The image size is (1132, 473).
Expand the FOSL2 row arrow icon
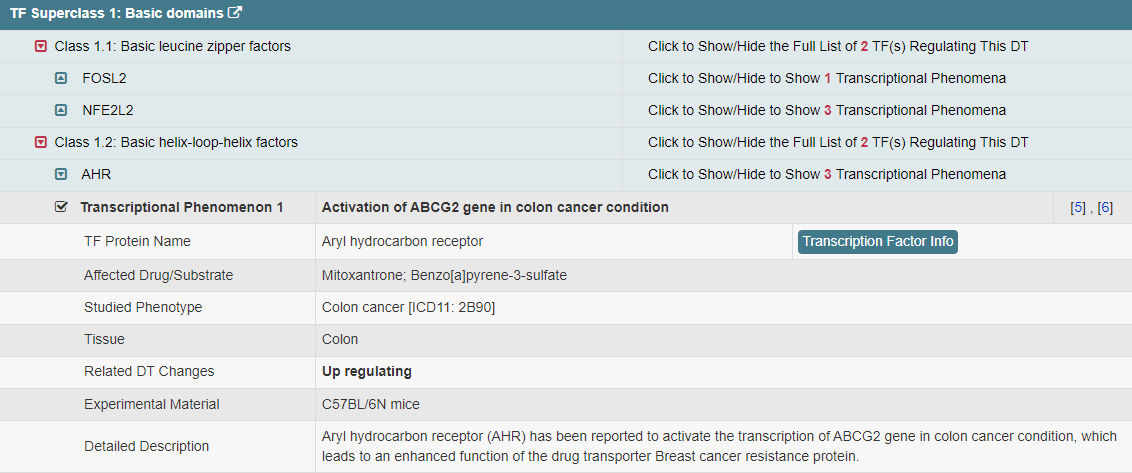(61, 78)
